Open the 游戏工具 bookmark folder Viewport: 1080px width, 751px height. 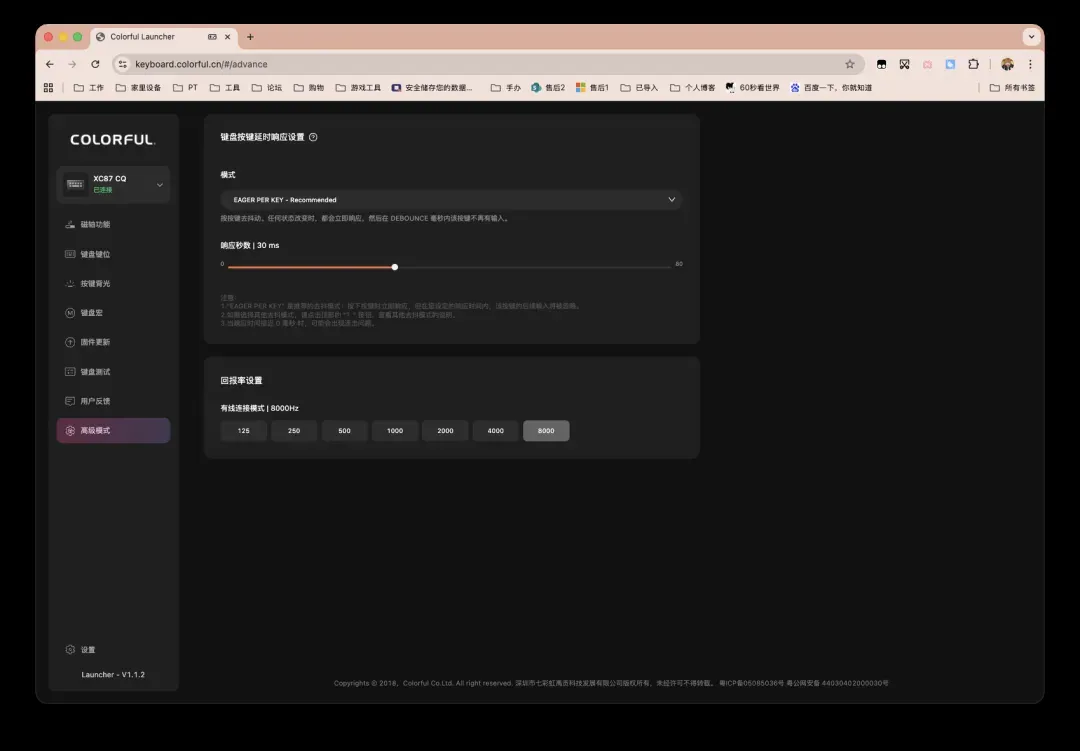pos(358,88)
